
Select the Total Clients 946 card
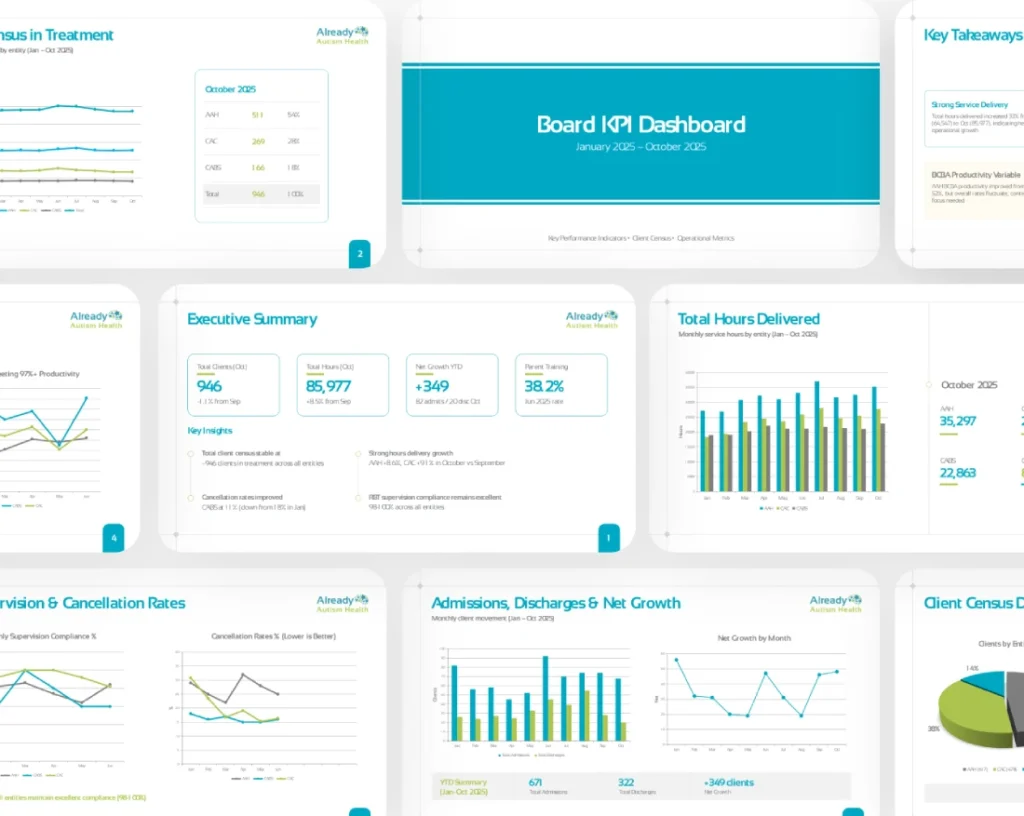point(233,385)
